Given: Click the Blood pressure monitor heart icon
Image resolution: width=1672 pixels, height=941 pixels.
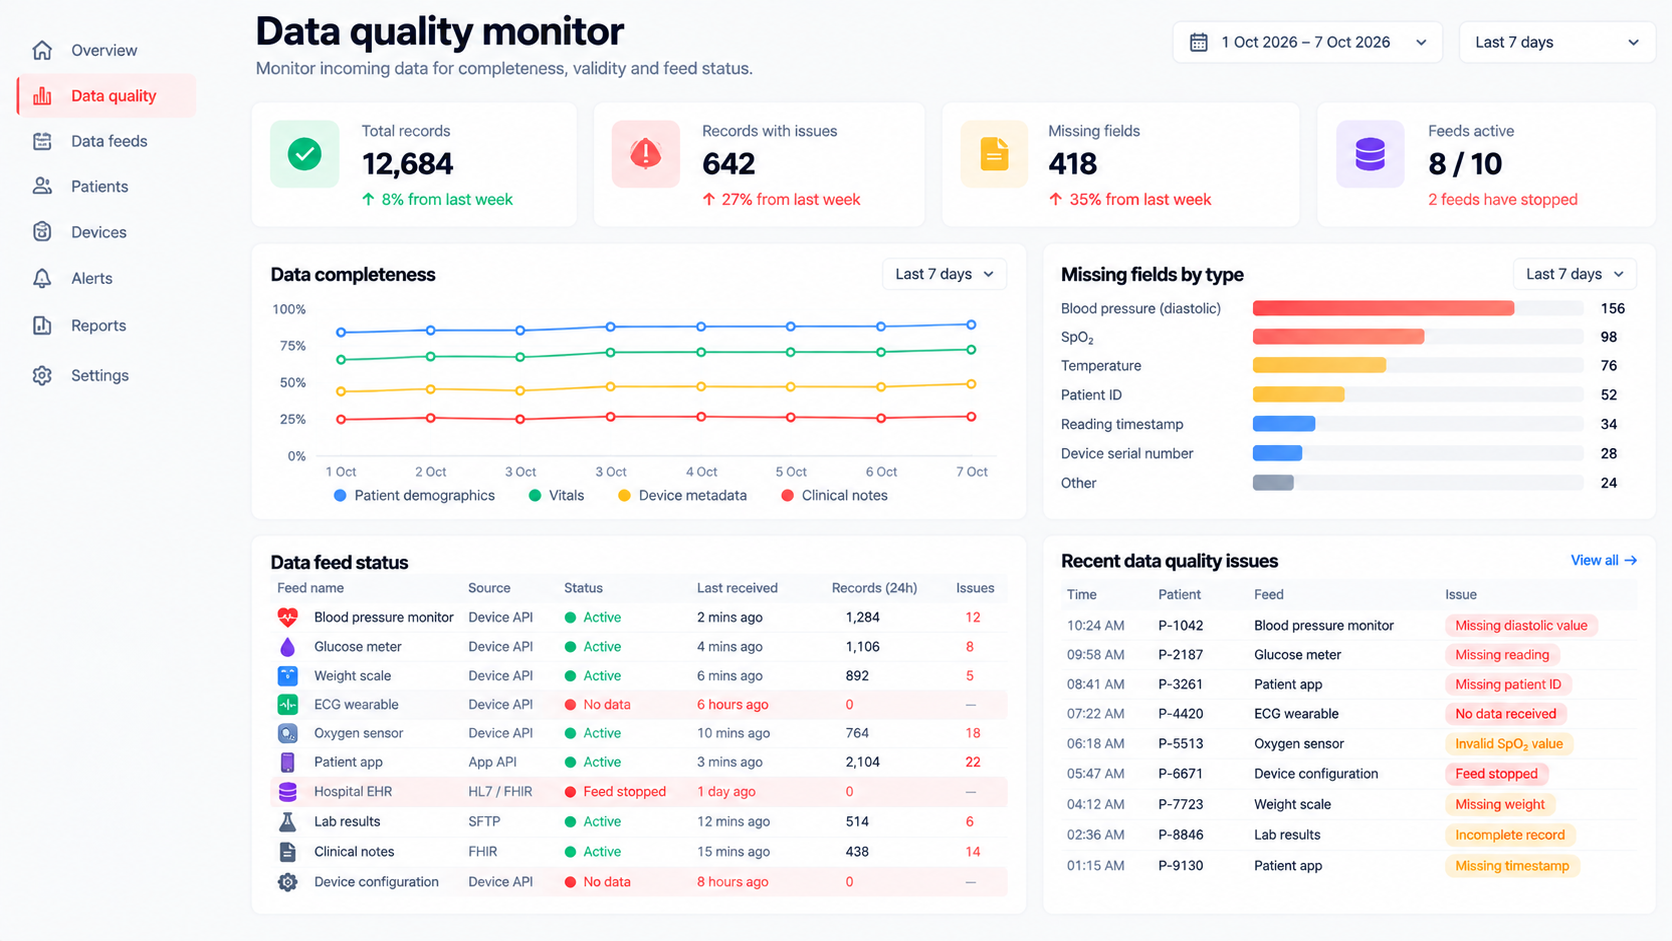Looking at the screenshot, I should coord(287,617).
